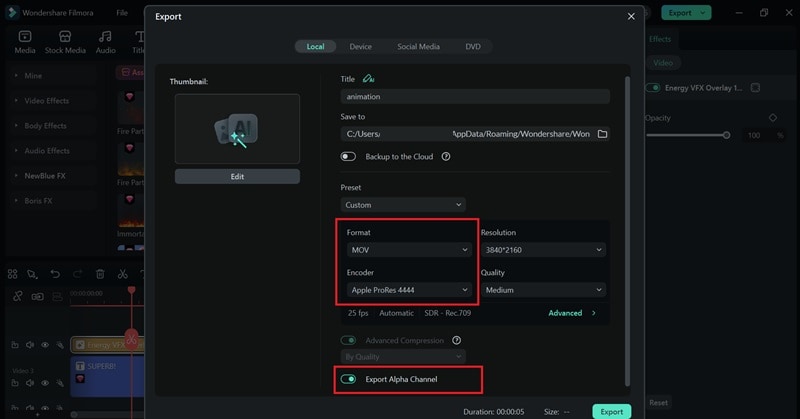
Task: Click the timeline playhead marker
Action: [x=132, y=290]
